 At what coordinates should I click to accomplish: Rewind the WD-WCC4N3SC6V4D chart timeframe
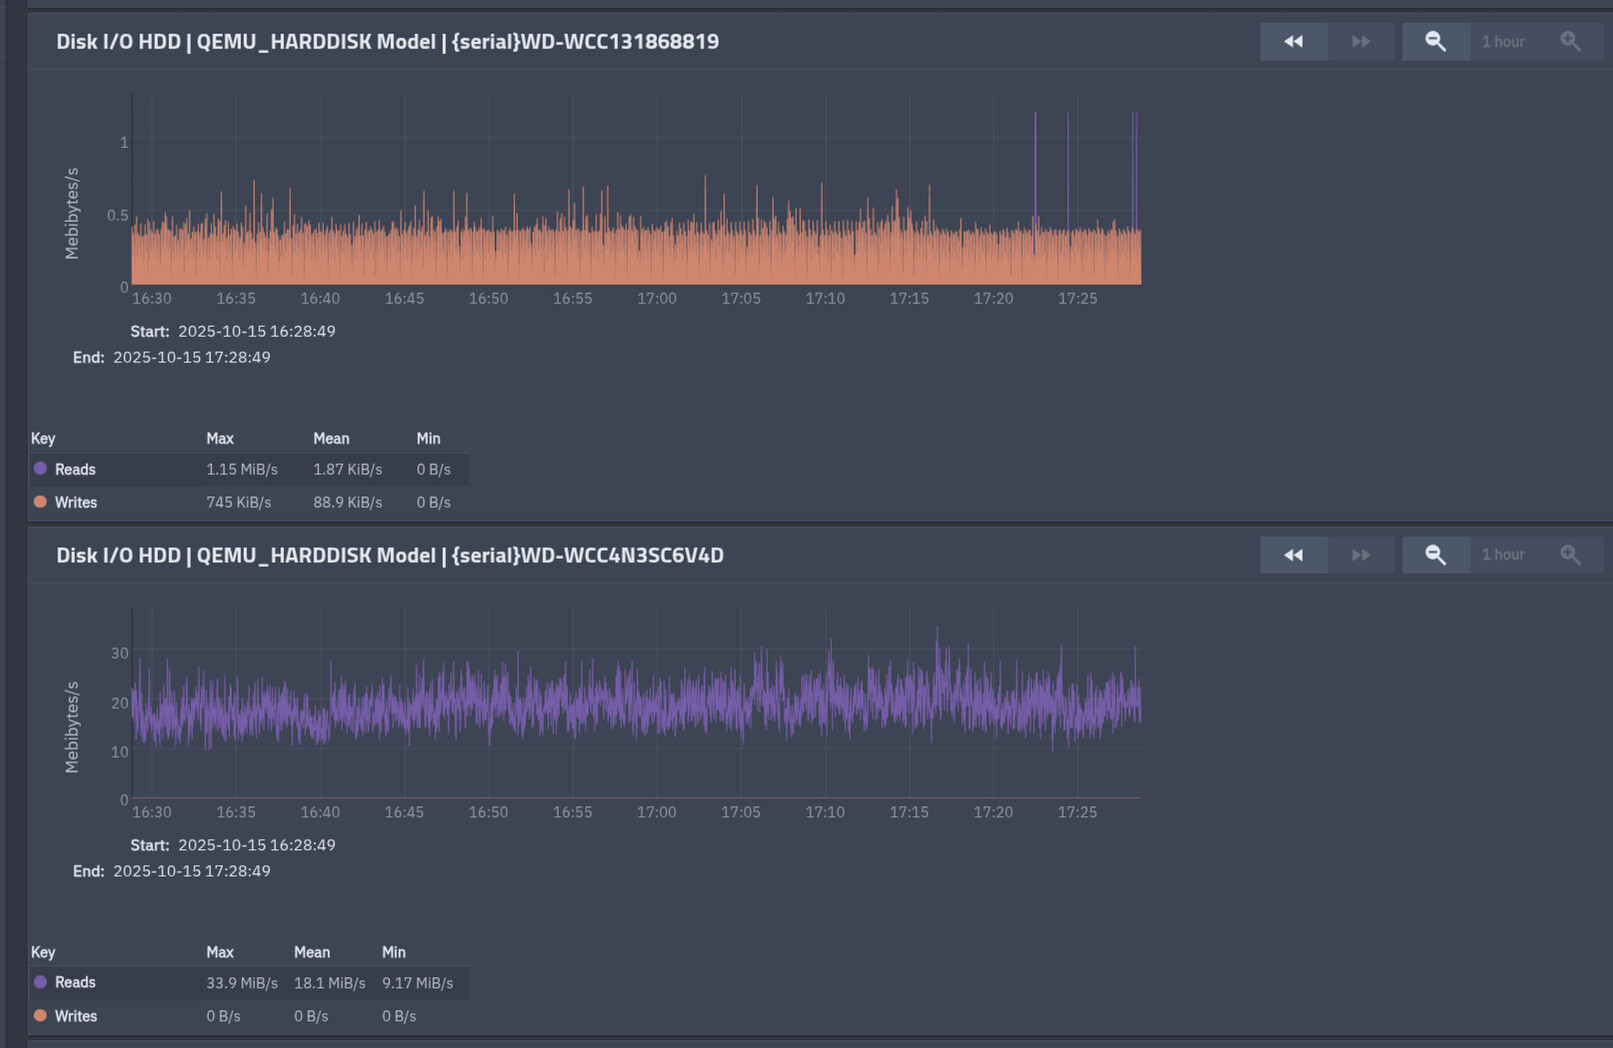[1293, 555]
